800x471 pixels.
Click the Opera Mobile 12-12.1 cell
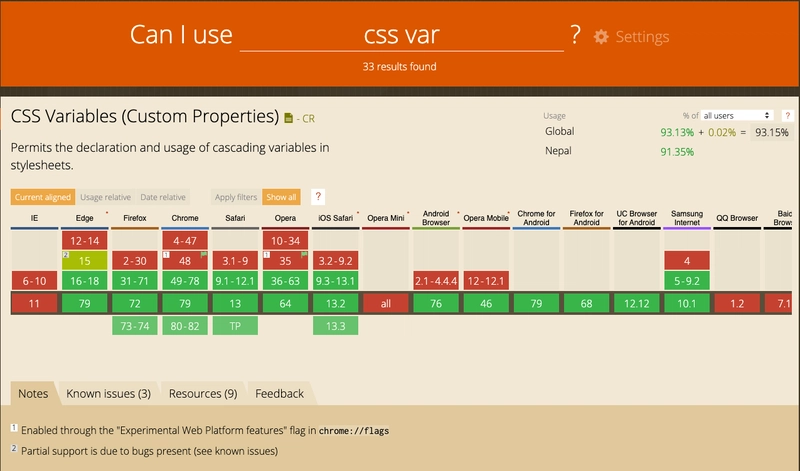(486, 281)
